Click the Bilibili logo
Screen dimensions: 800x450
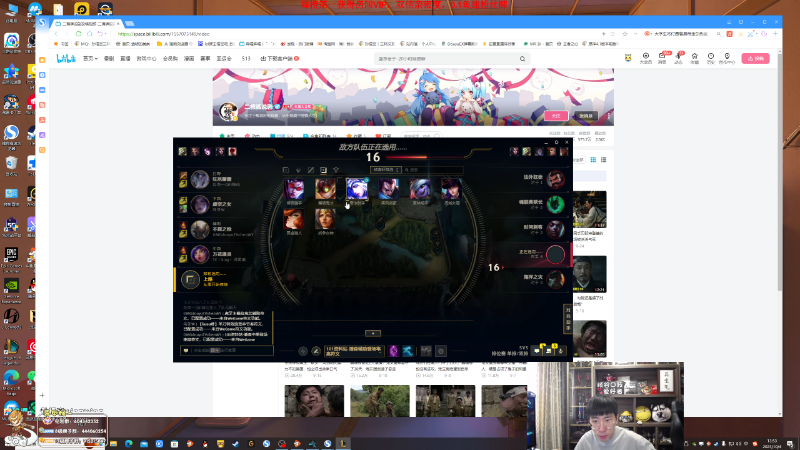[66, 59]
